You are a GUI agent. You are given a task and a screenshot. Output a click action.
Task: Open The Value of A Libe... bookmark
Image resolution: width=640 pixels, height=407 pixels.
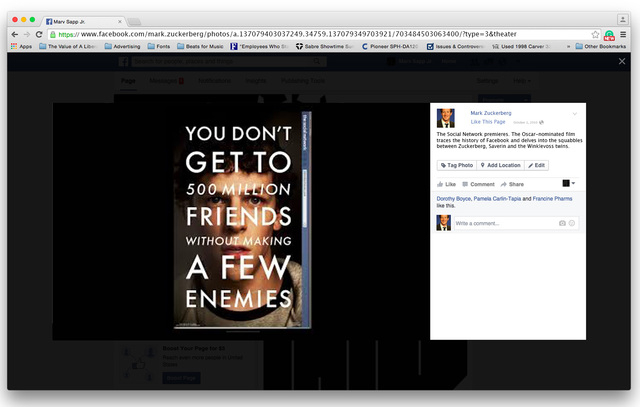(x=67, y=47)
